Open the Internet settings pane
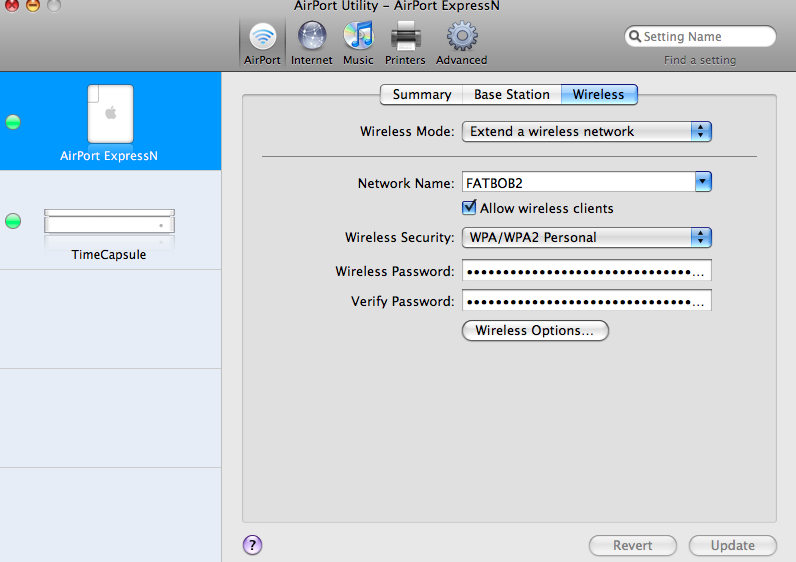 tap(312, 44)
